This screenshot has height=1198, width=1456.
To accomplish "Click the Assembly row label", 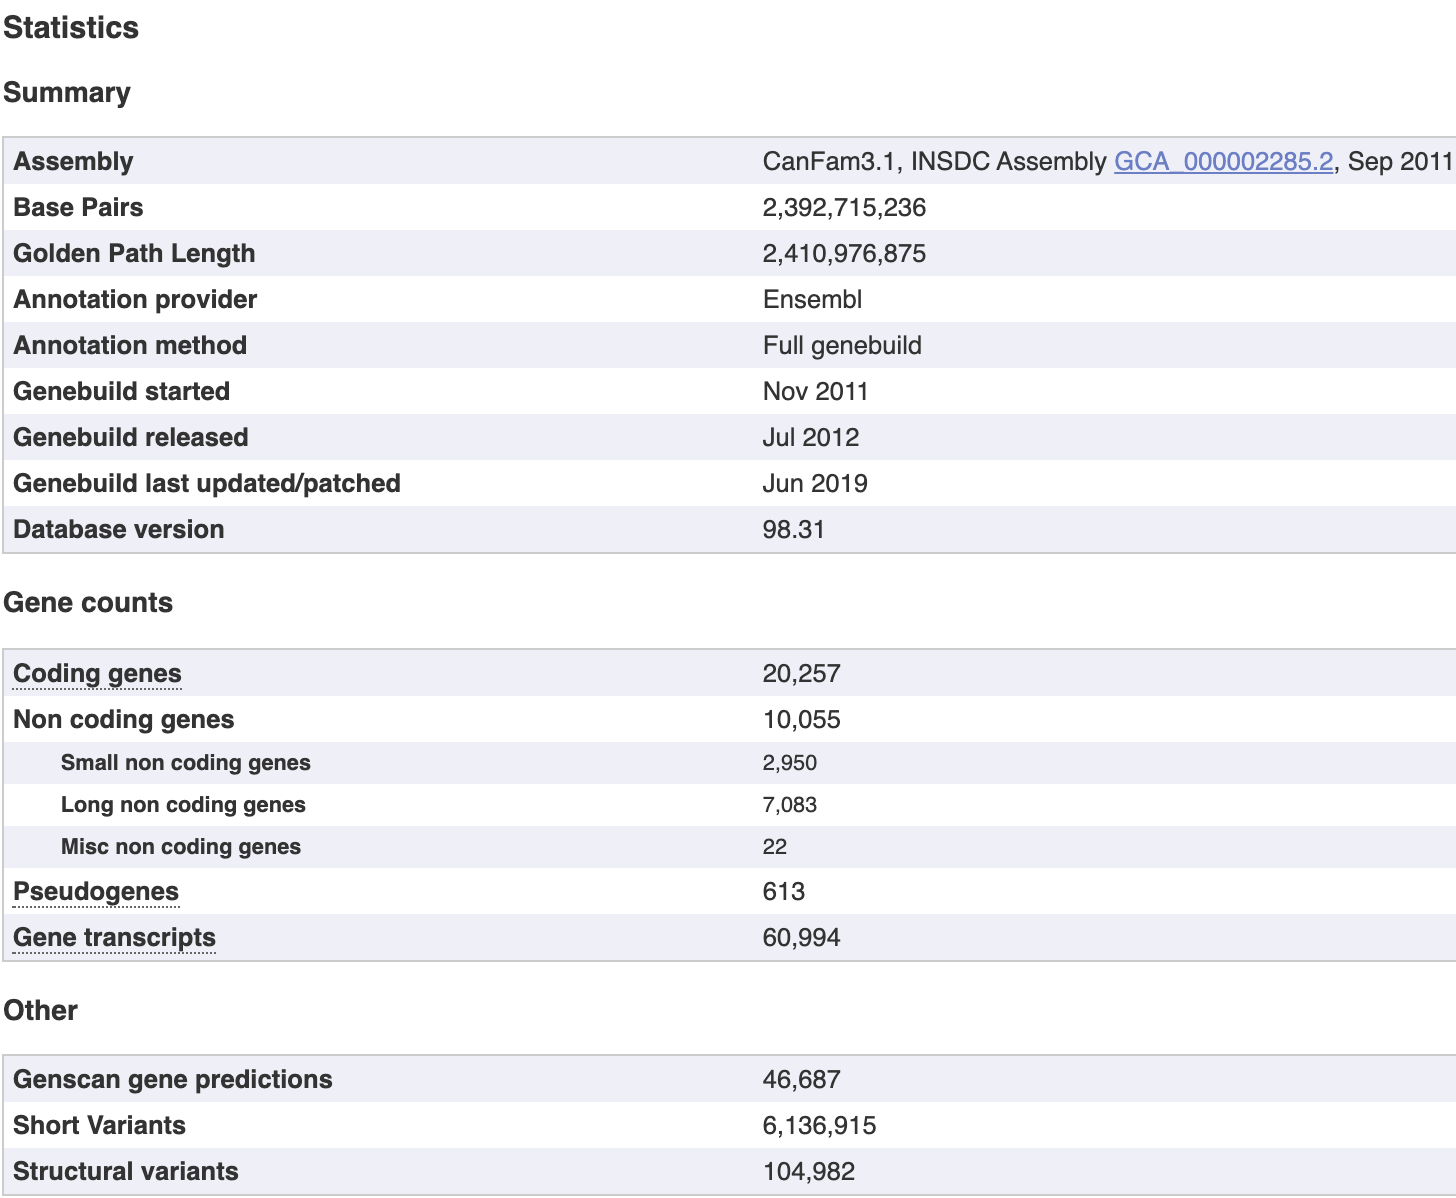I will coord(73,161).
